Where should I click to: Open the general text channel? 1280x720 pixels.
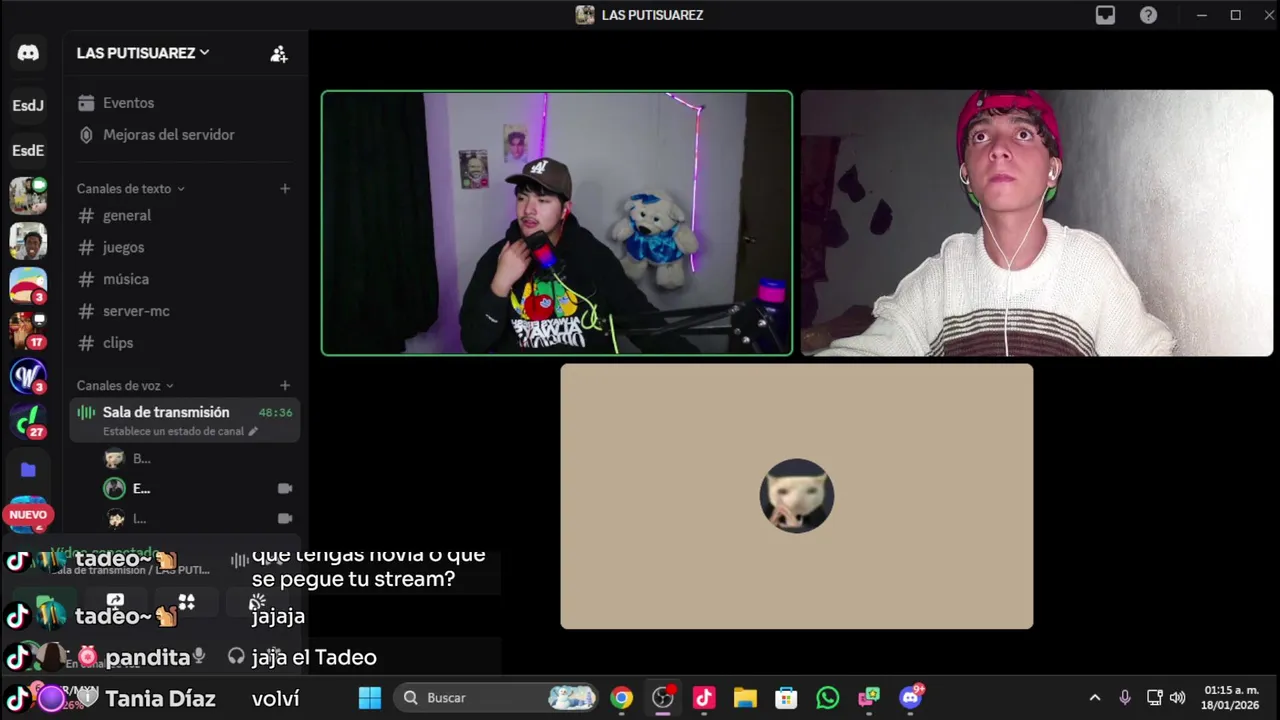tap(185, 215)
